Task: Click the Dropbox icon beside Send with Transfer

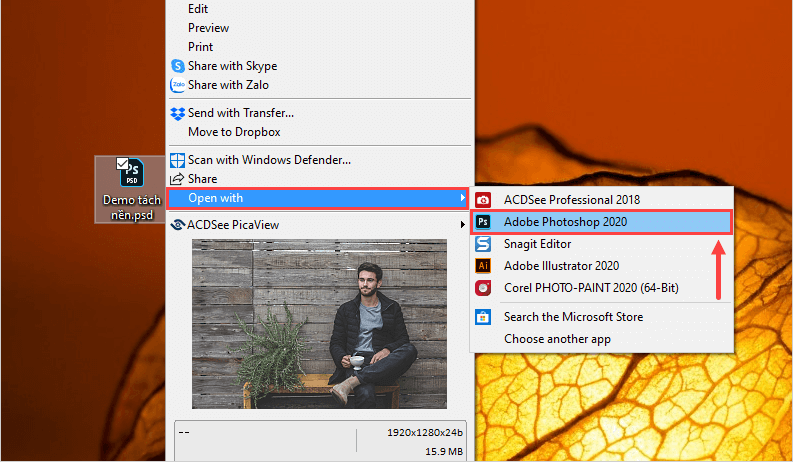Action: (x=179, y=113)
